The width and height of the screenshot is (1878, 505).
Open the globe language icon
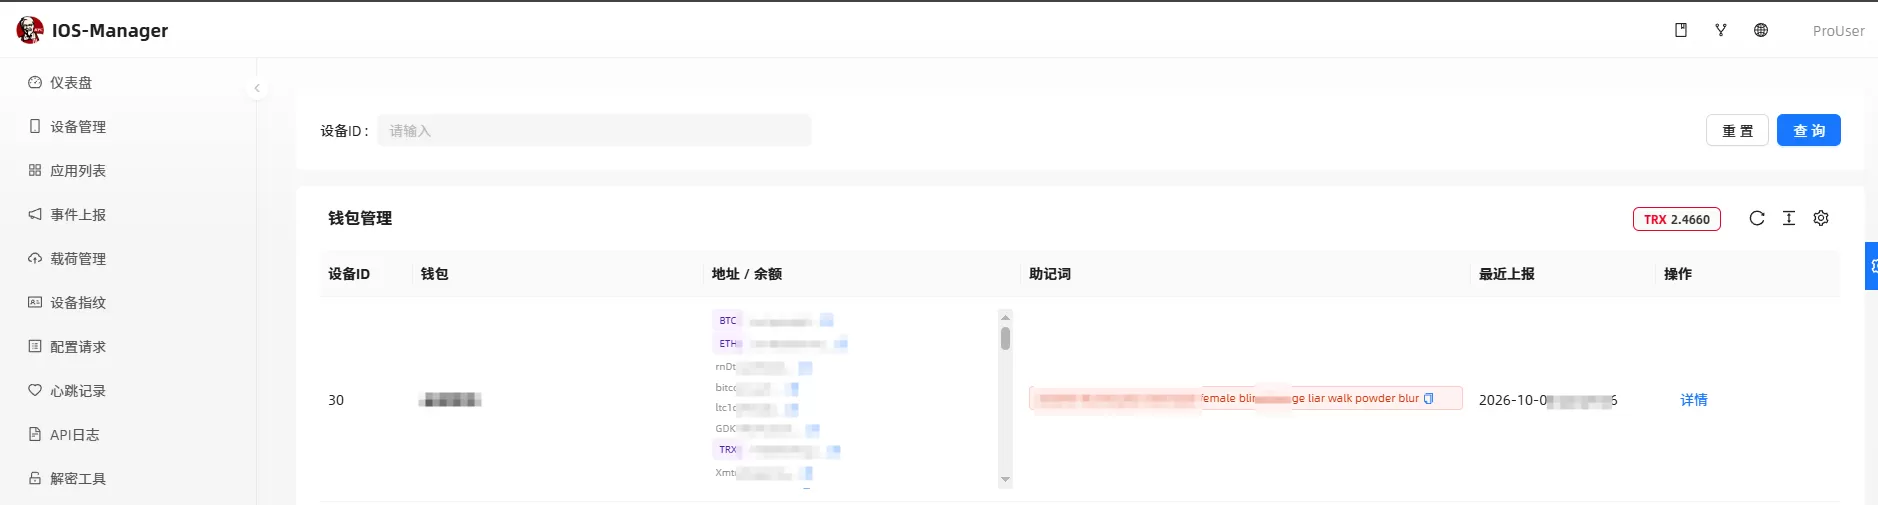pos(1761,30)
